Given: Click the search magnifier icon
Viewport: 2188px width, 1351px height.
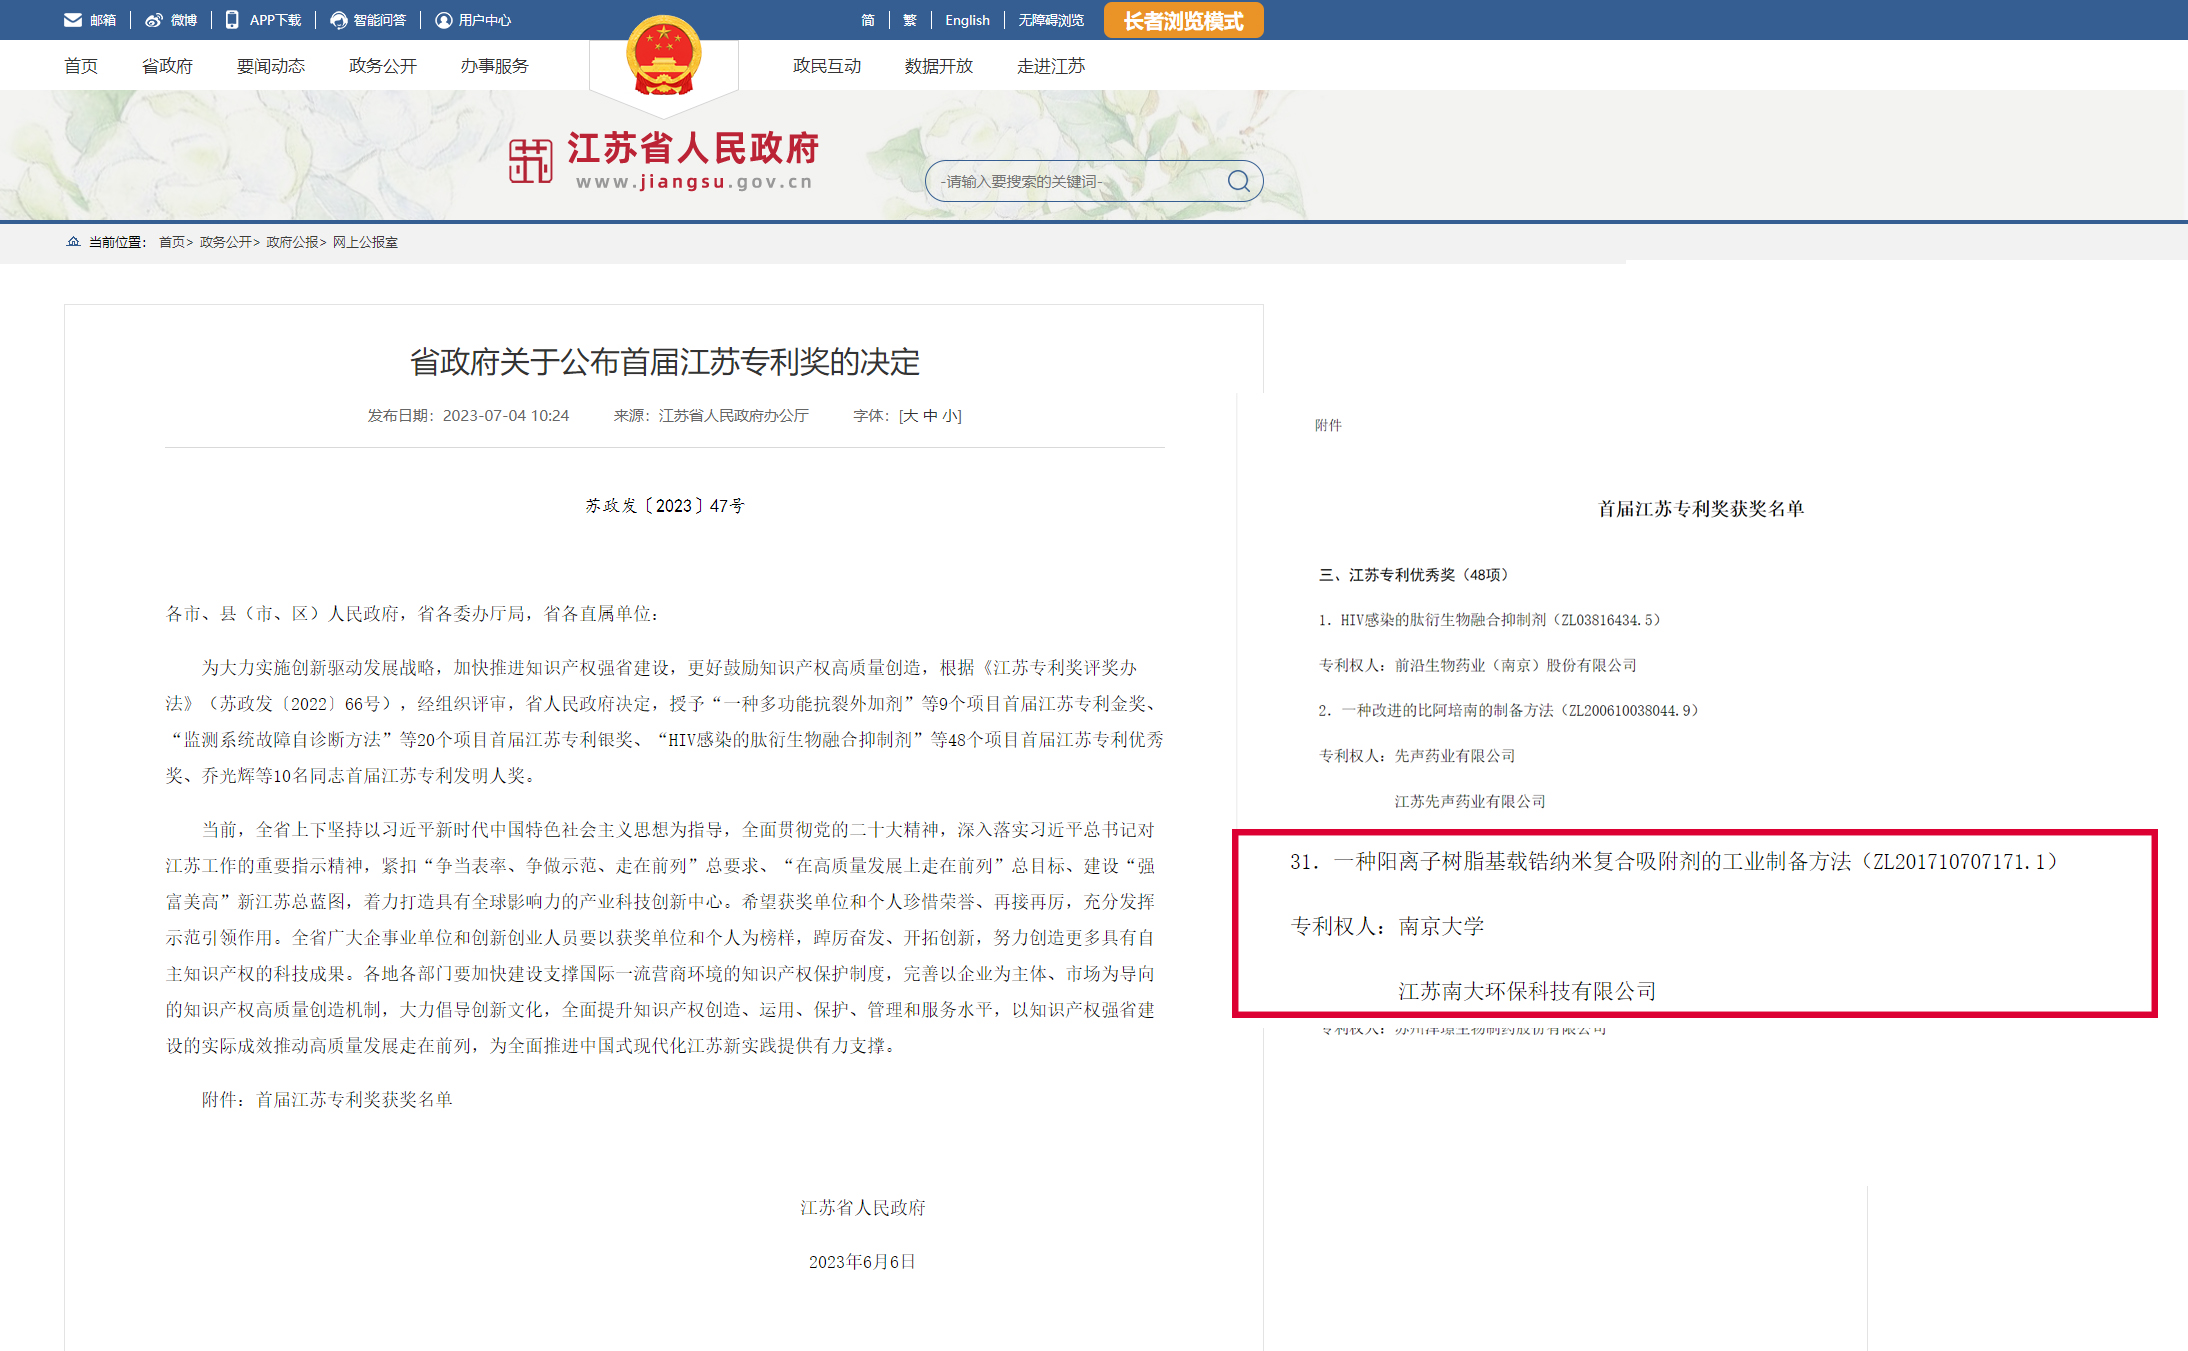Looking at the screenshot, I should [x=1238, y=181].
